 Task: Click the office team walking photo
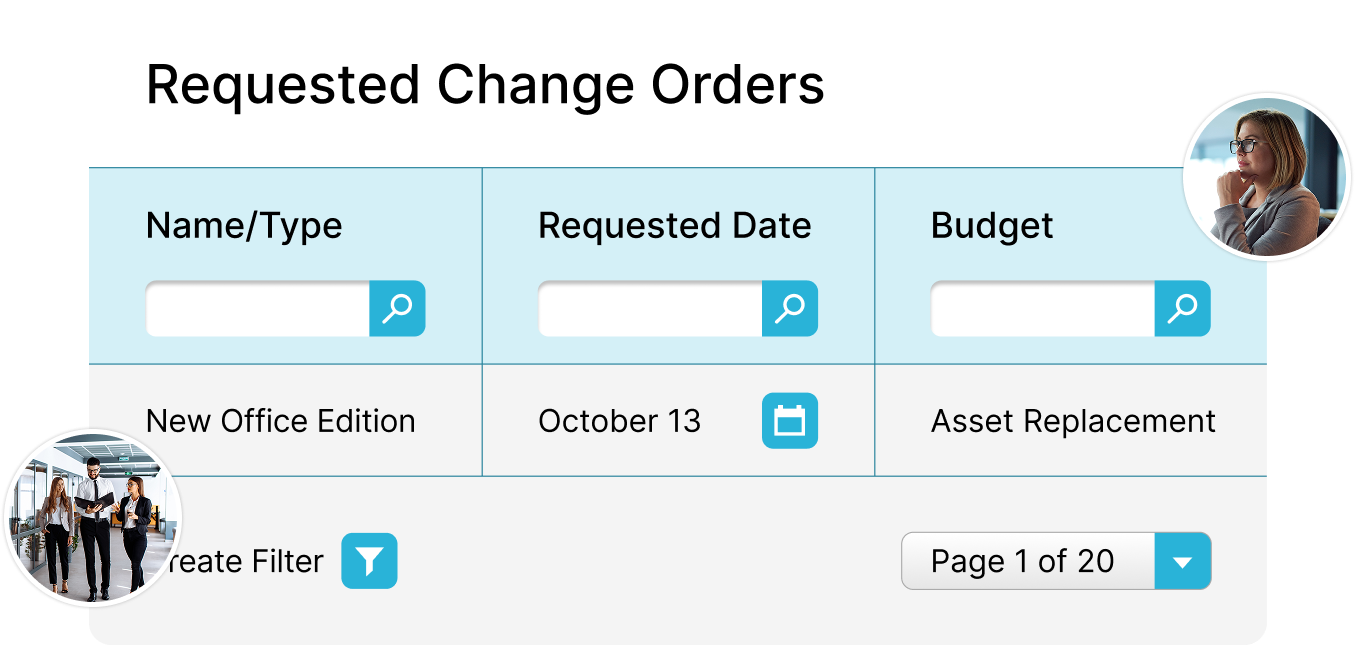(93, 518)
